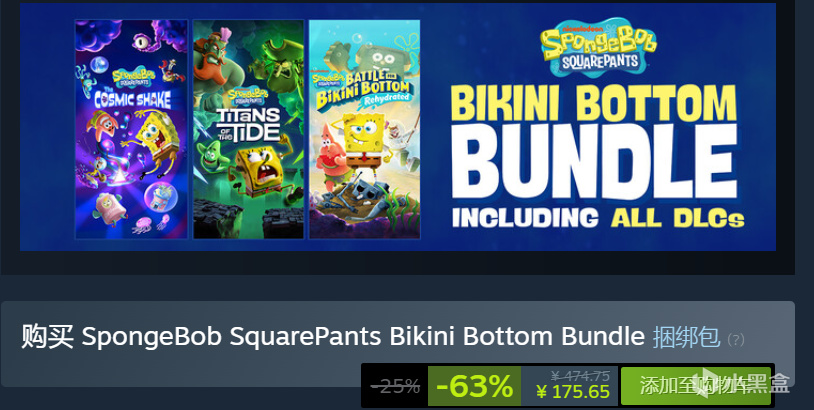The image size is (814, 410).
Task: Click the purchase title 购买 SpongeBob SquarePants Bikini Bottom Bundle
Action: (x=333, y=337)
